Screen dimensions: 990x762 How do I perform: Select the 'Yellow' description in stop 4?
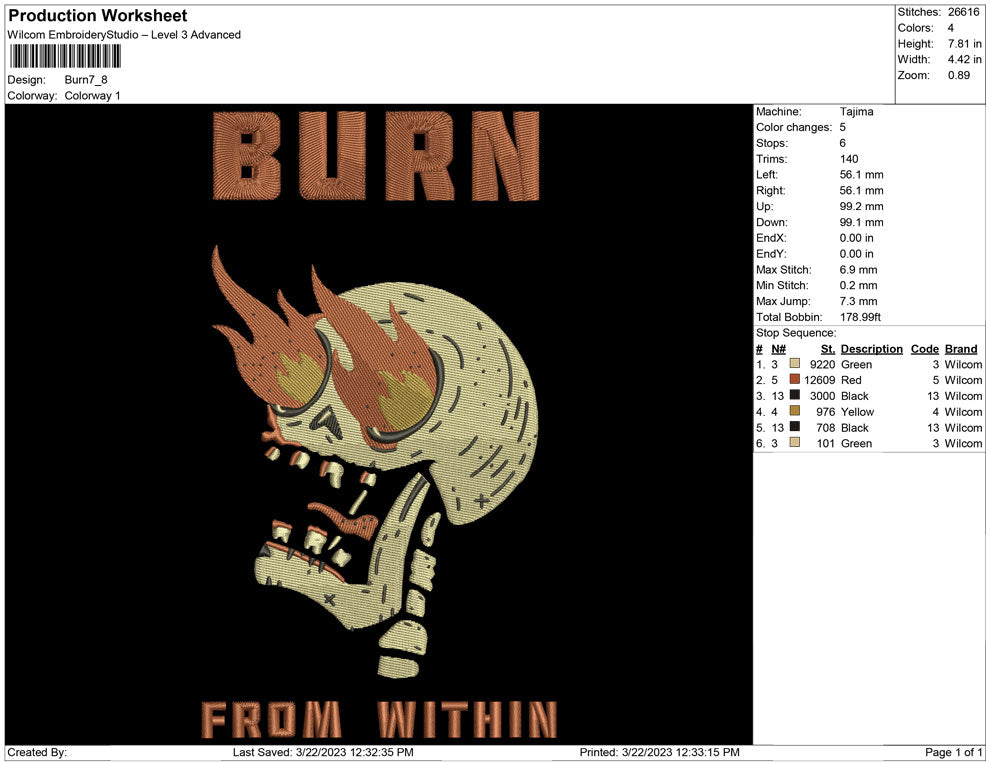pos(857,412)
